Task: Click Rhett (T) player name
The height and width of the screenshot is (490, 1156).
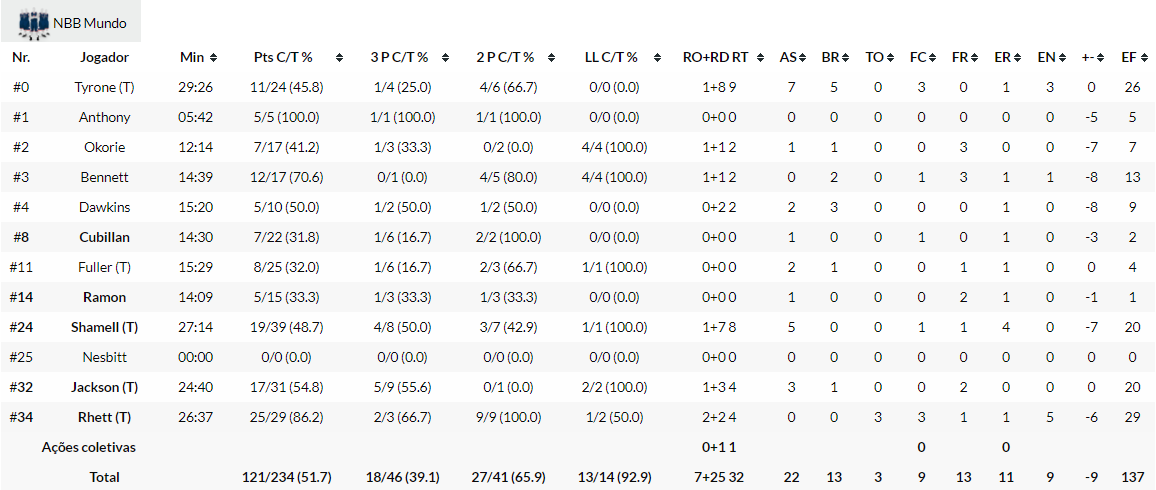Action: coord(104,418)
